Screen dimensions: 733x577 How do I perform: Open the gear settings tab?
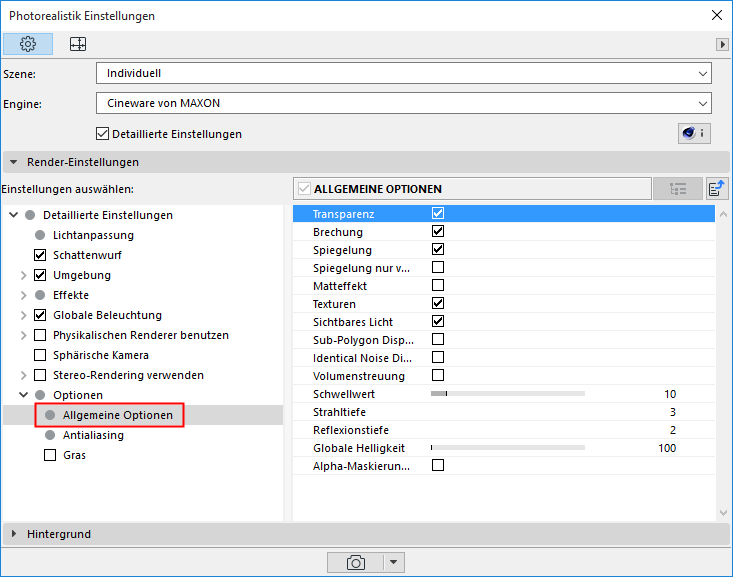coord(28,44)
